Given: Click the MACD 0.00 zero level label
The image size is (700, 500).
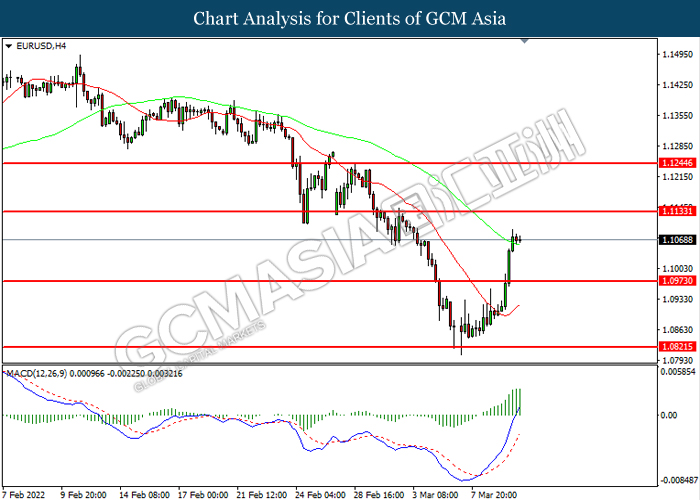Looking at the screenshot, I should click(669, 415).
